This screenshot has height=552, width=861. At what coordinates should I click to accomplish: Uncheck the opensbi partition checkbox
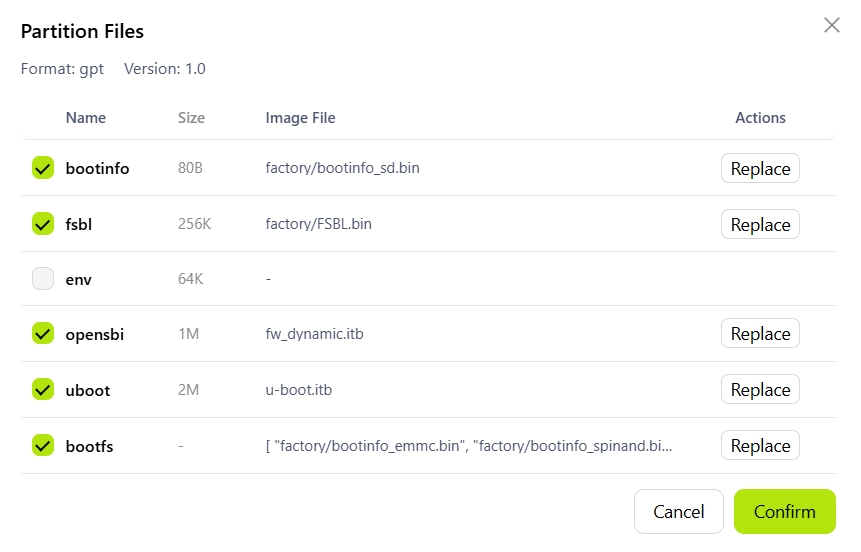pos(43,333)
